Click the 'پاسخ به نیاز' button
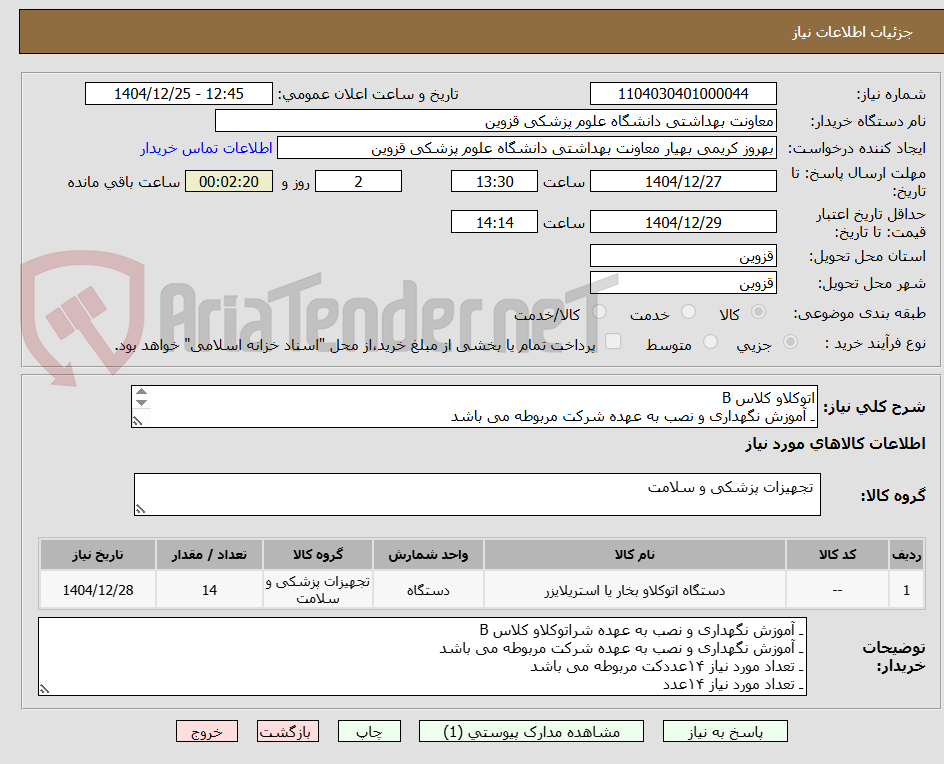944x764 pixels. pos(725,731)
